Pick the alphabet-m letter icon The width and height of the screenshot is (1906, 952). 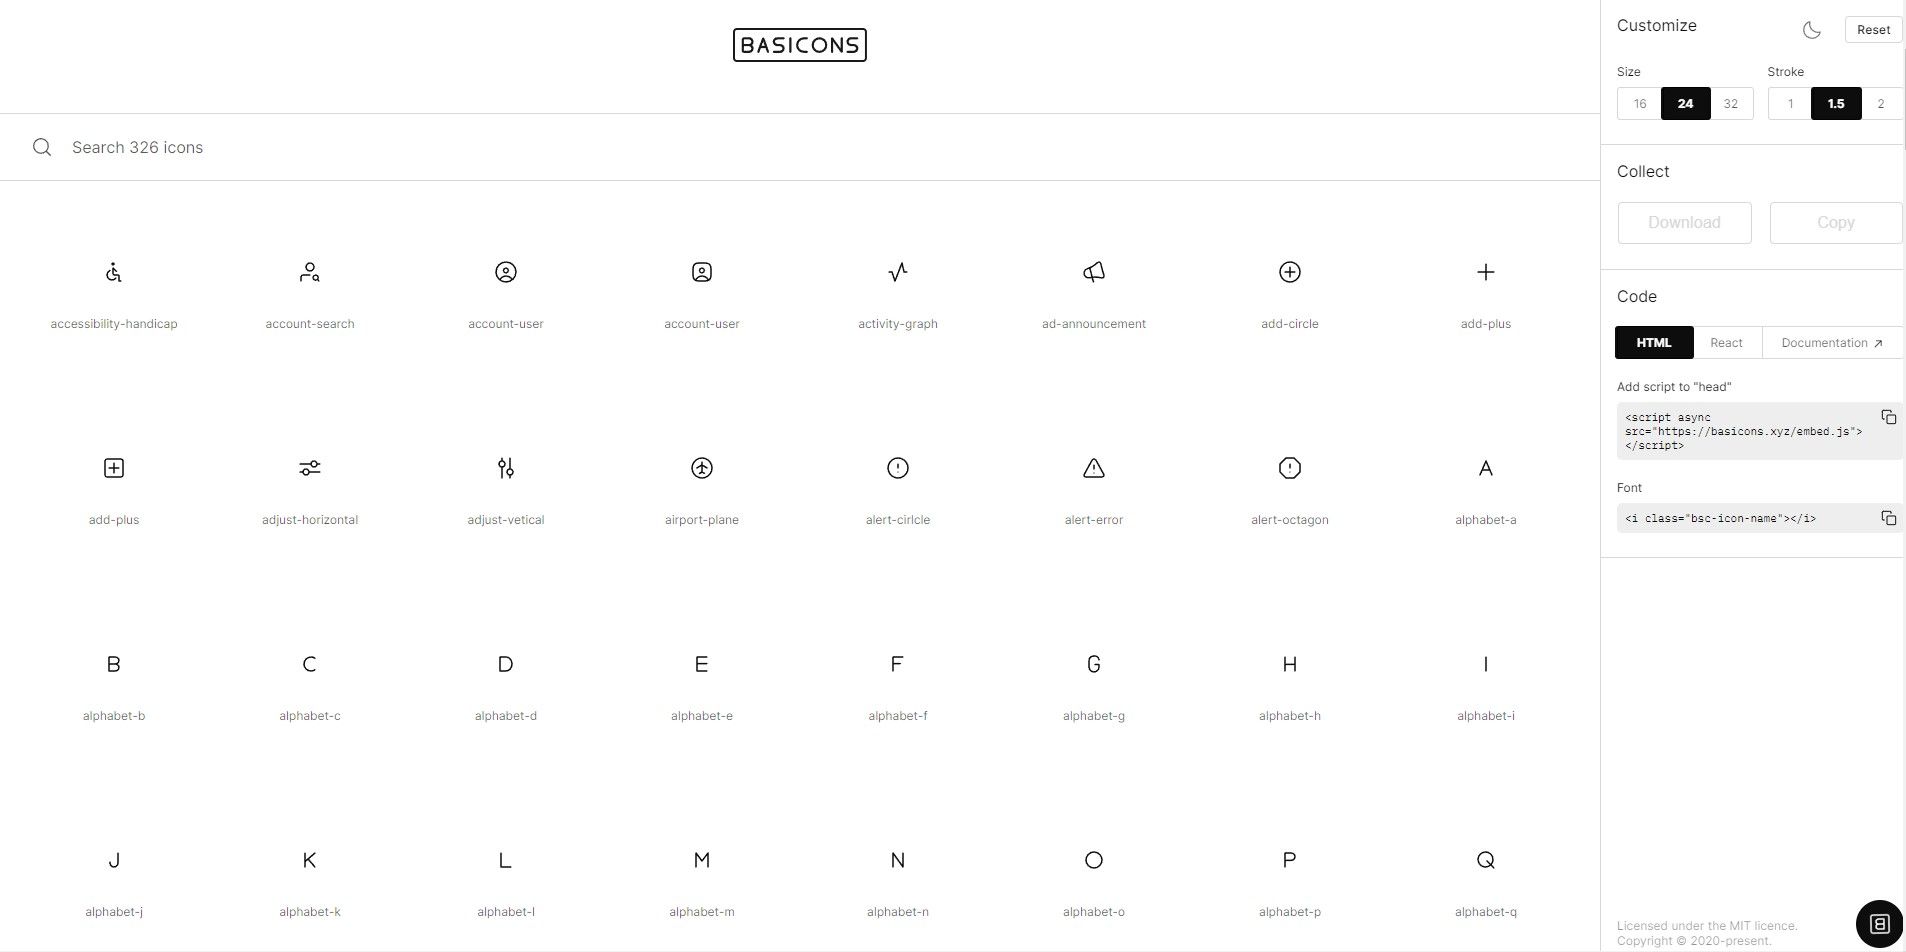[702, 860]
